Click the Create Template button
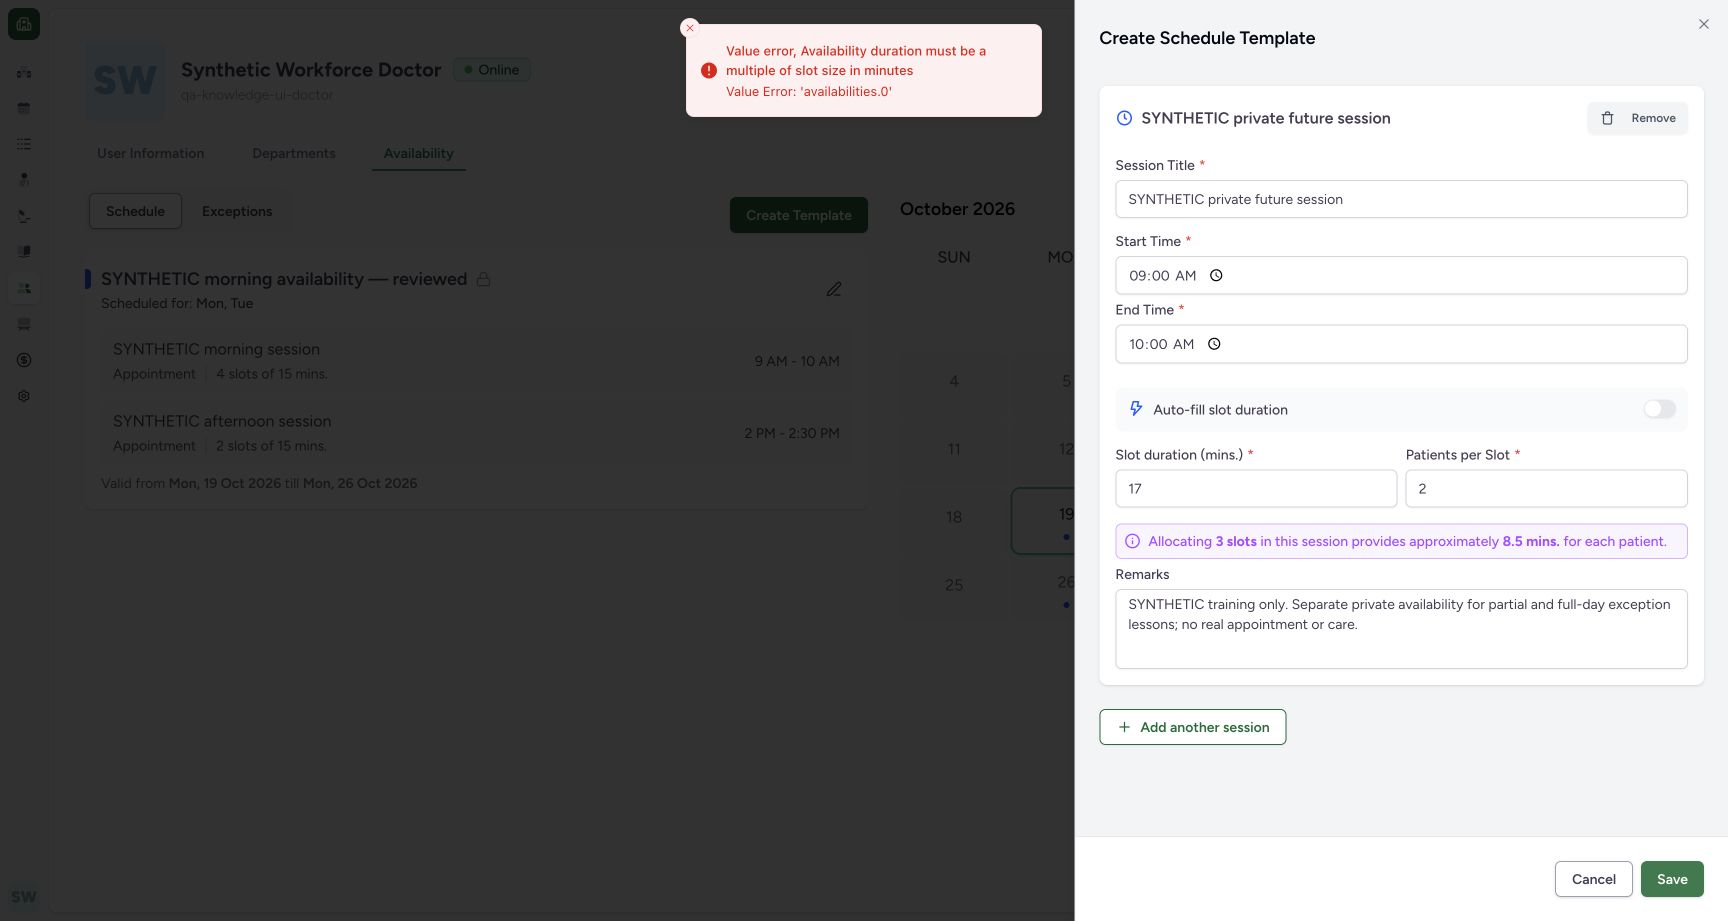The width and height of the screenshot is (1728, 921). pyautogui.click(x=799, y=215)
